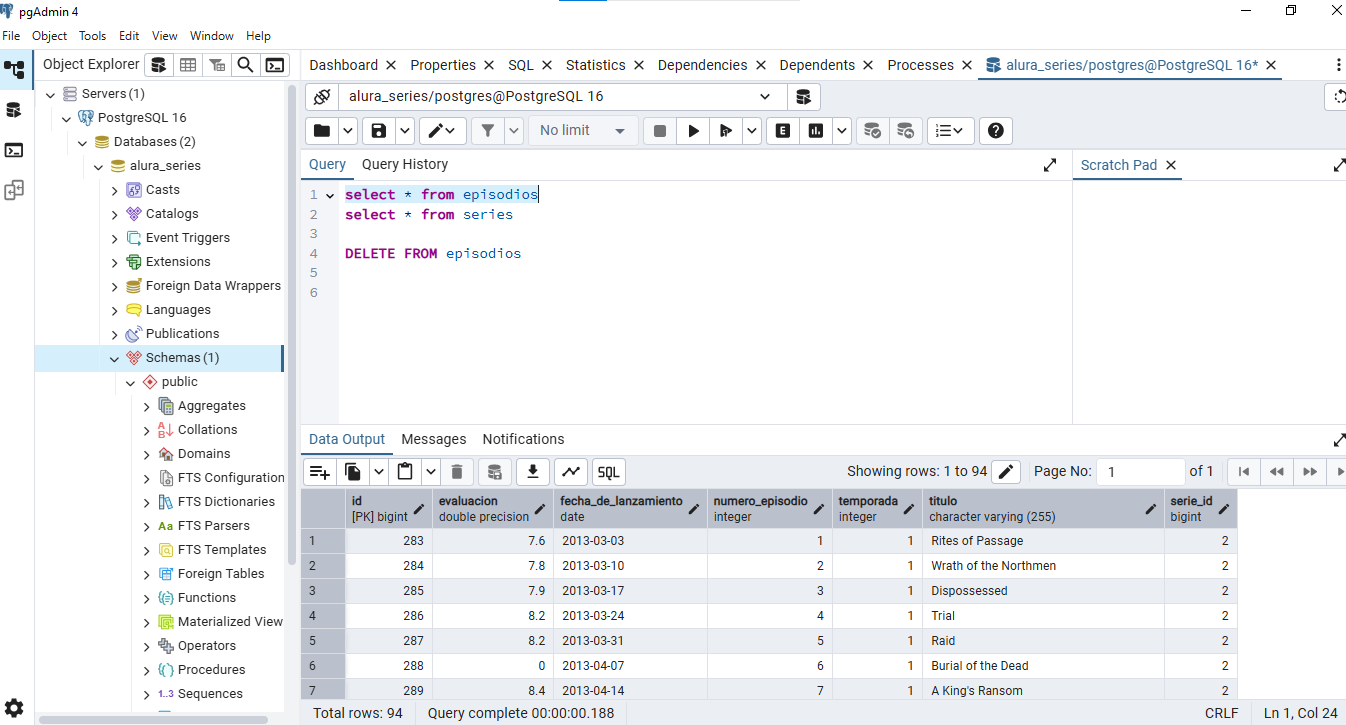This screenshot has height=725, width=1346.
Task: Click the connection status plug icon
Action: [x=322, y=97]
